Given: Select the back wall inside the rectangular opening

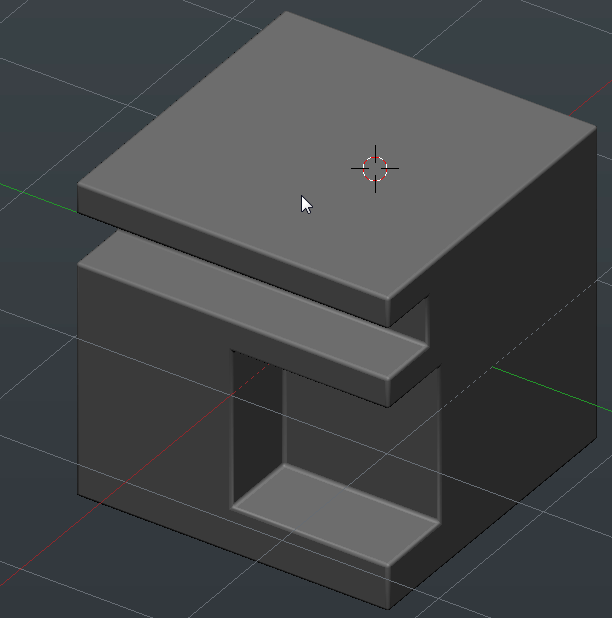Looking at the screenshot, I should click(360, 430).
